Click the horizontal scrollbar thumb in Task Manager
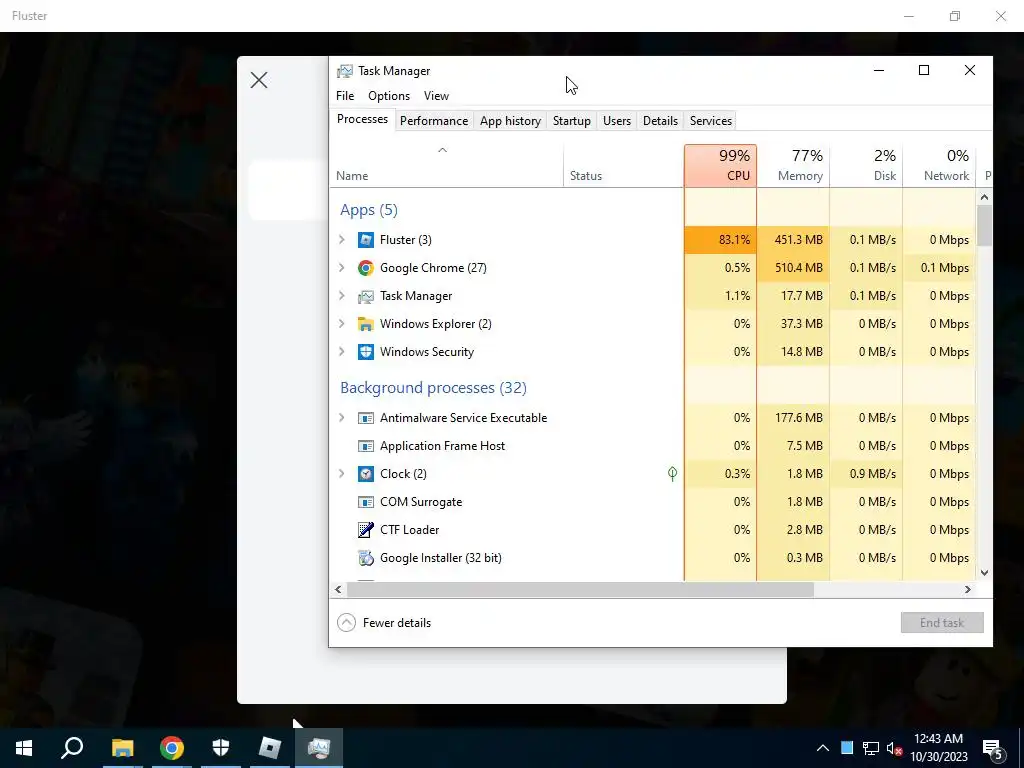Viewport: 1024px width, 768px height. pos(581,590)
